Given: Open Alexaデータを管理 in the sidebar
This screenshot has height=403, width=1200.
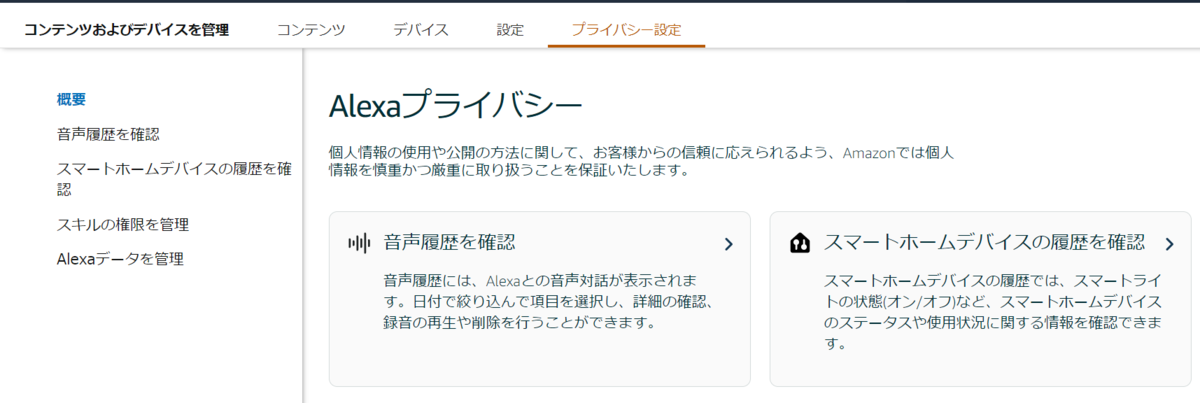Looking at the screenshot, I should click(120, 259).
